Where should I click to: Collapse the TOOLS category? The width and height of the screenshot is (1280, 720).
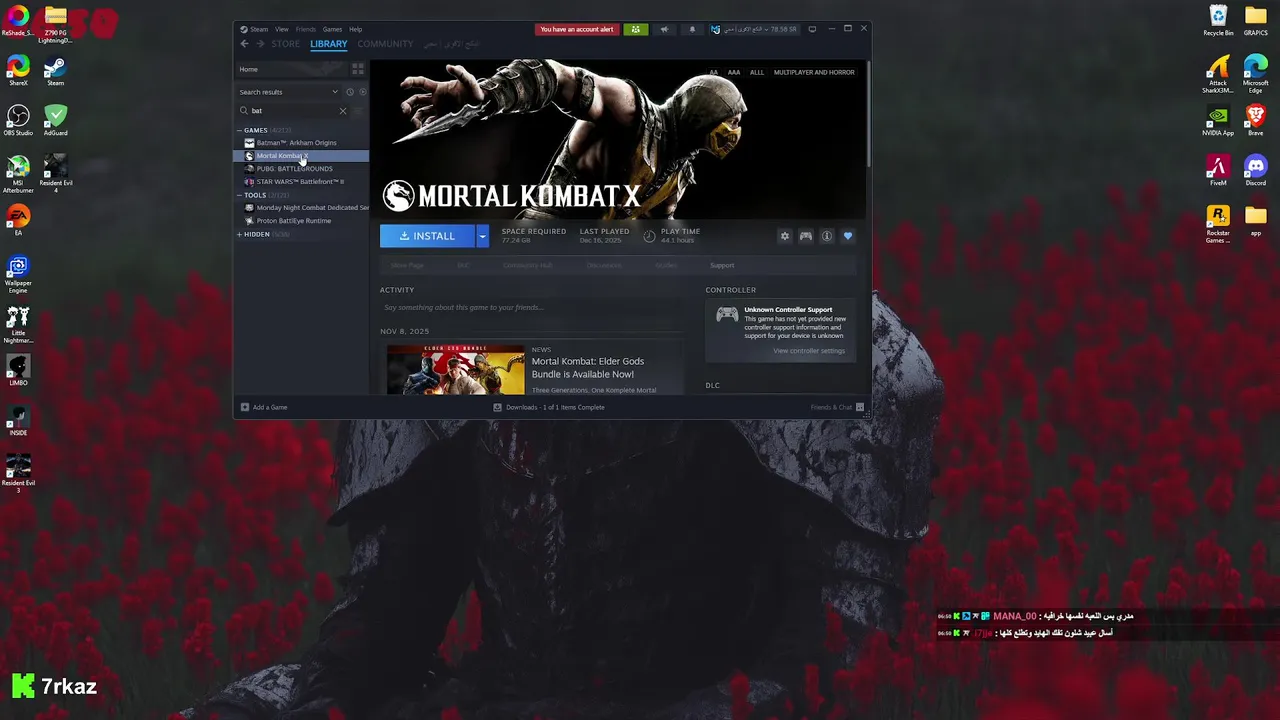[x=240, y=195]
